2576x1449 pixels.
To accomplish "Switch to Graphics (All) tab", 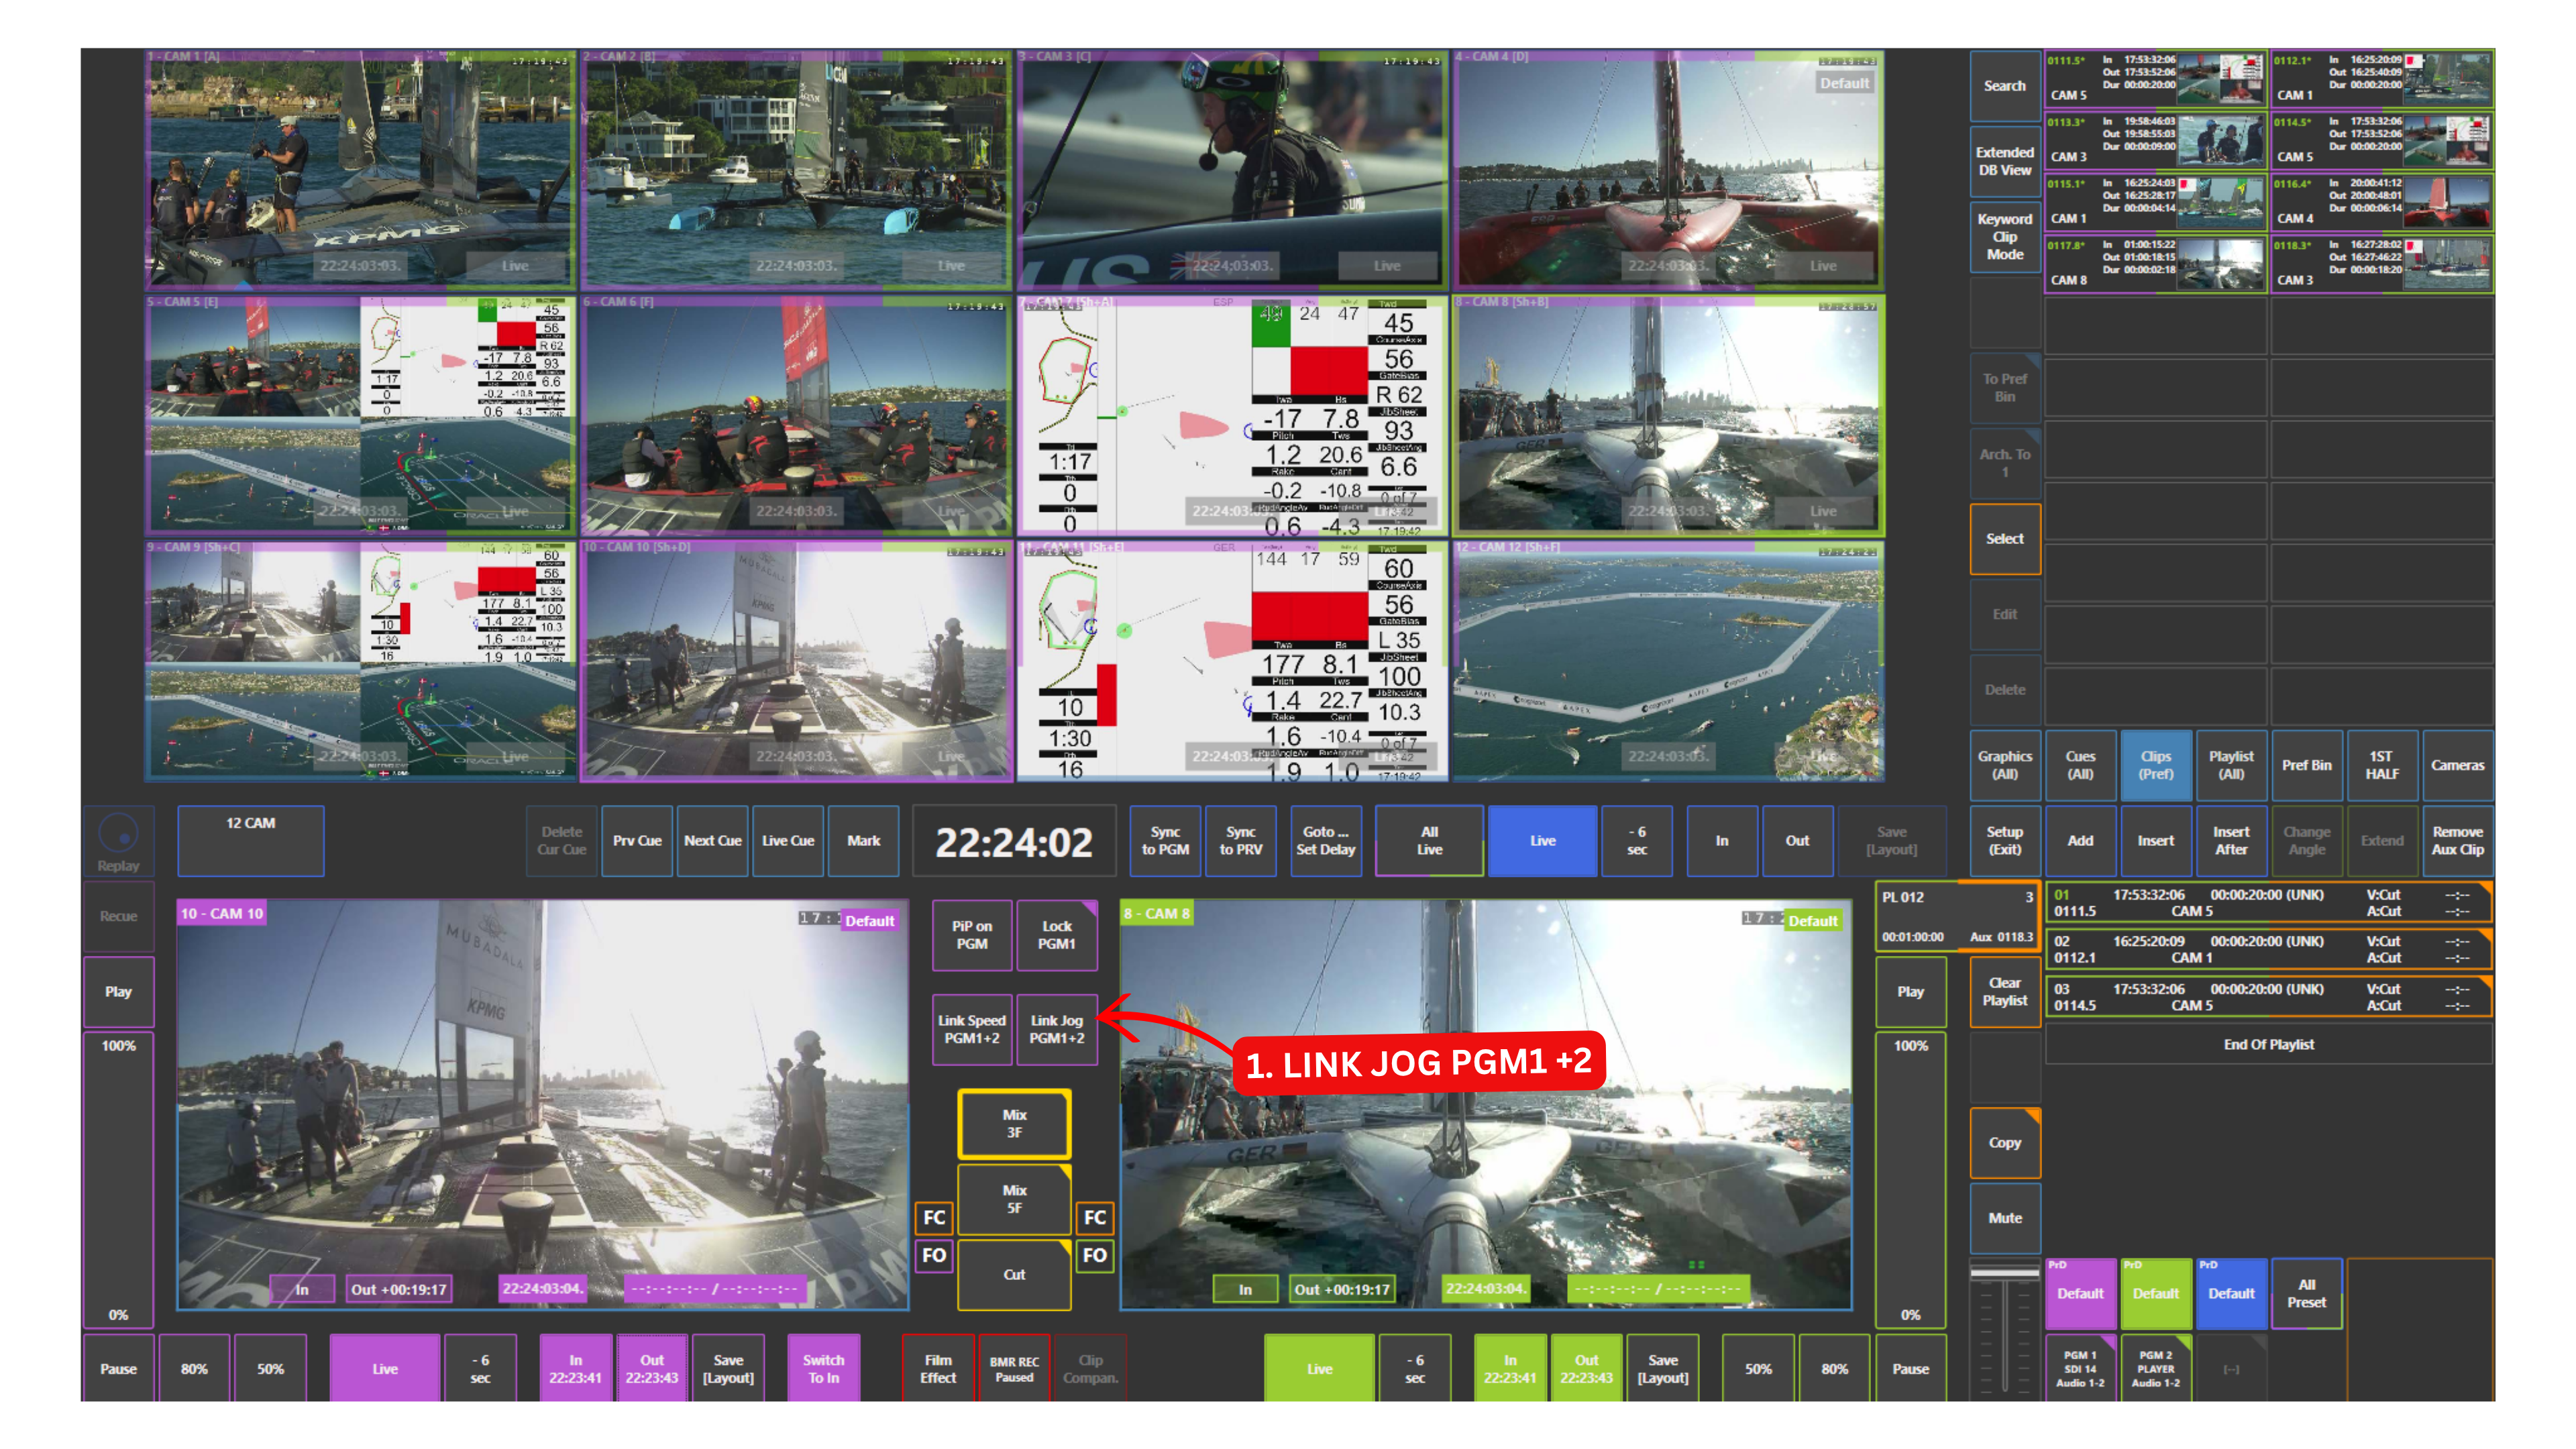I will point(2004,765).
